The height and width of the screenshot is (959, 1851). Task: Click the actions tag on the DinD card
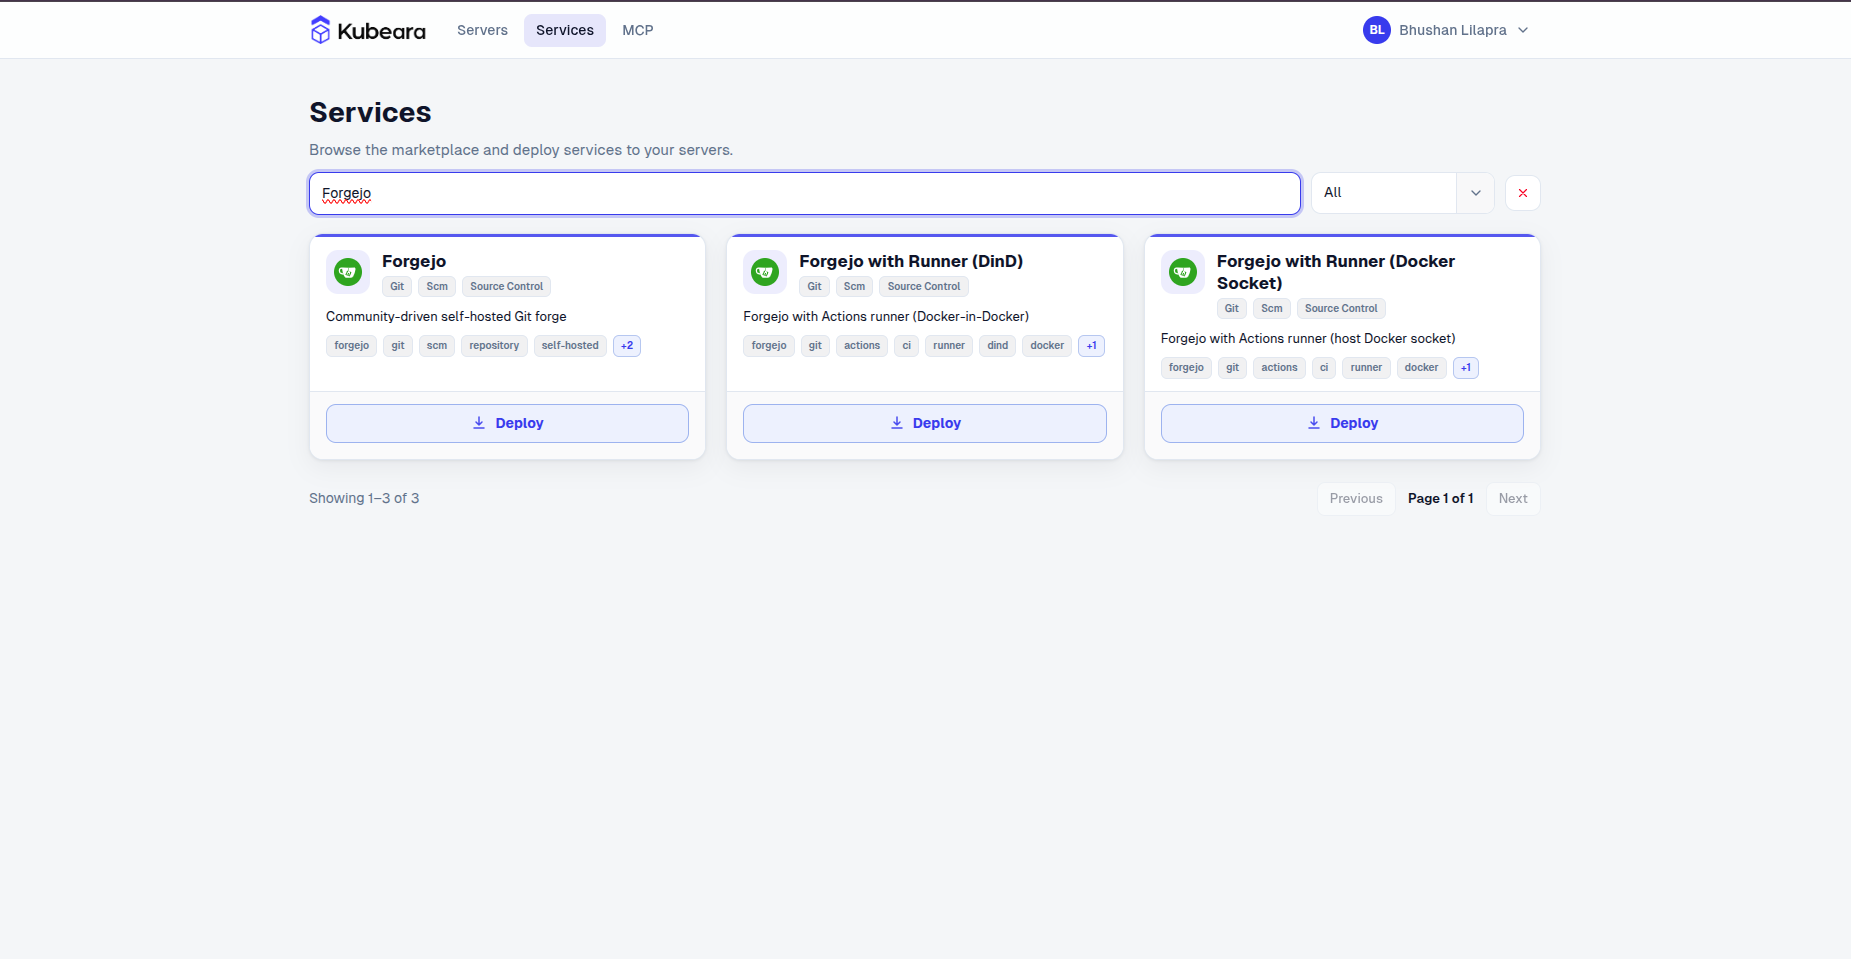click(x=862, y=346)
